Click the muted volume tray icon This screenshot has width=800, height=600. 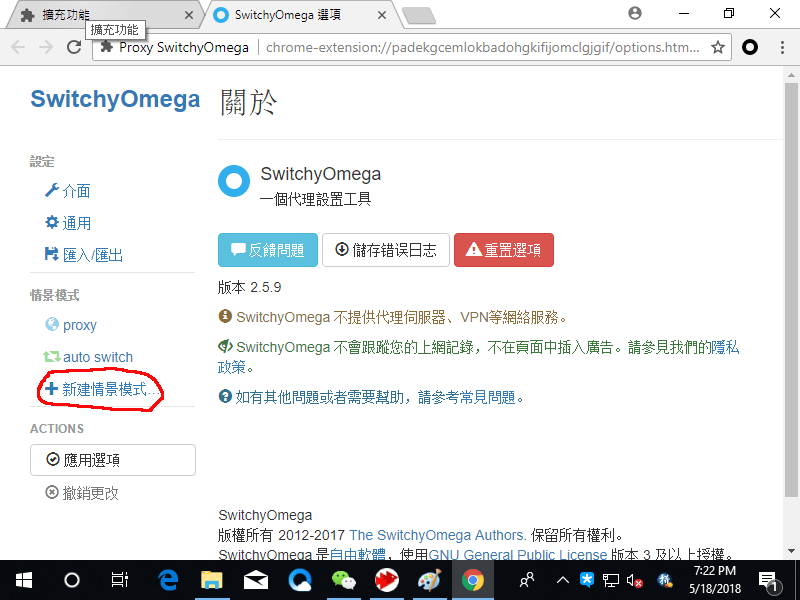tap(634, 580)
